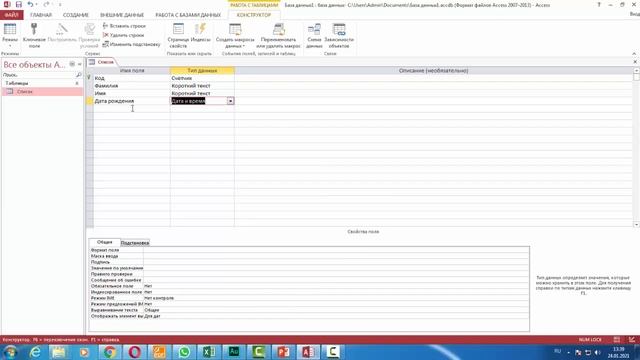Undo the last action in title bar
The height and width of the screenshot is (360, 640).
point(30,4)
